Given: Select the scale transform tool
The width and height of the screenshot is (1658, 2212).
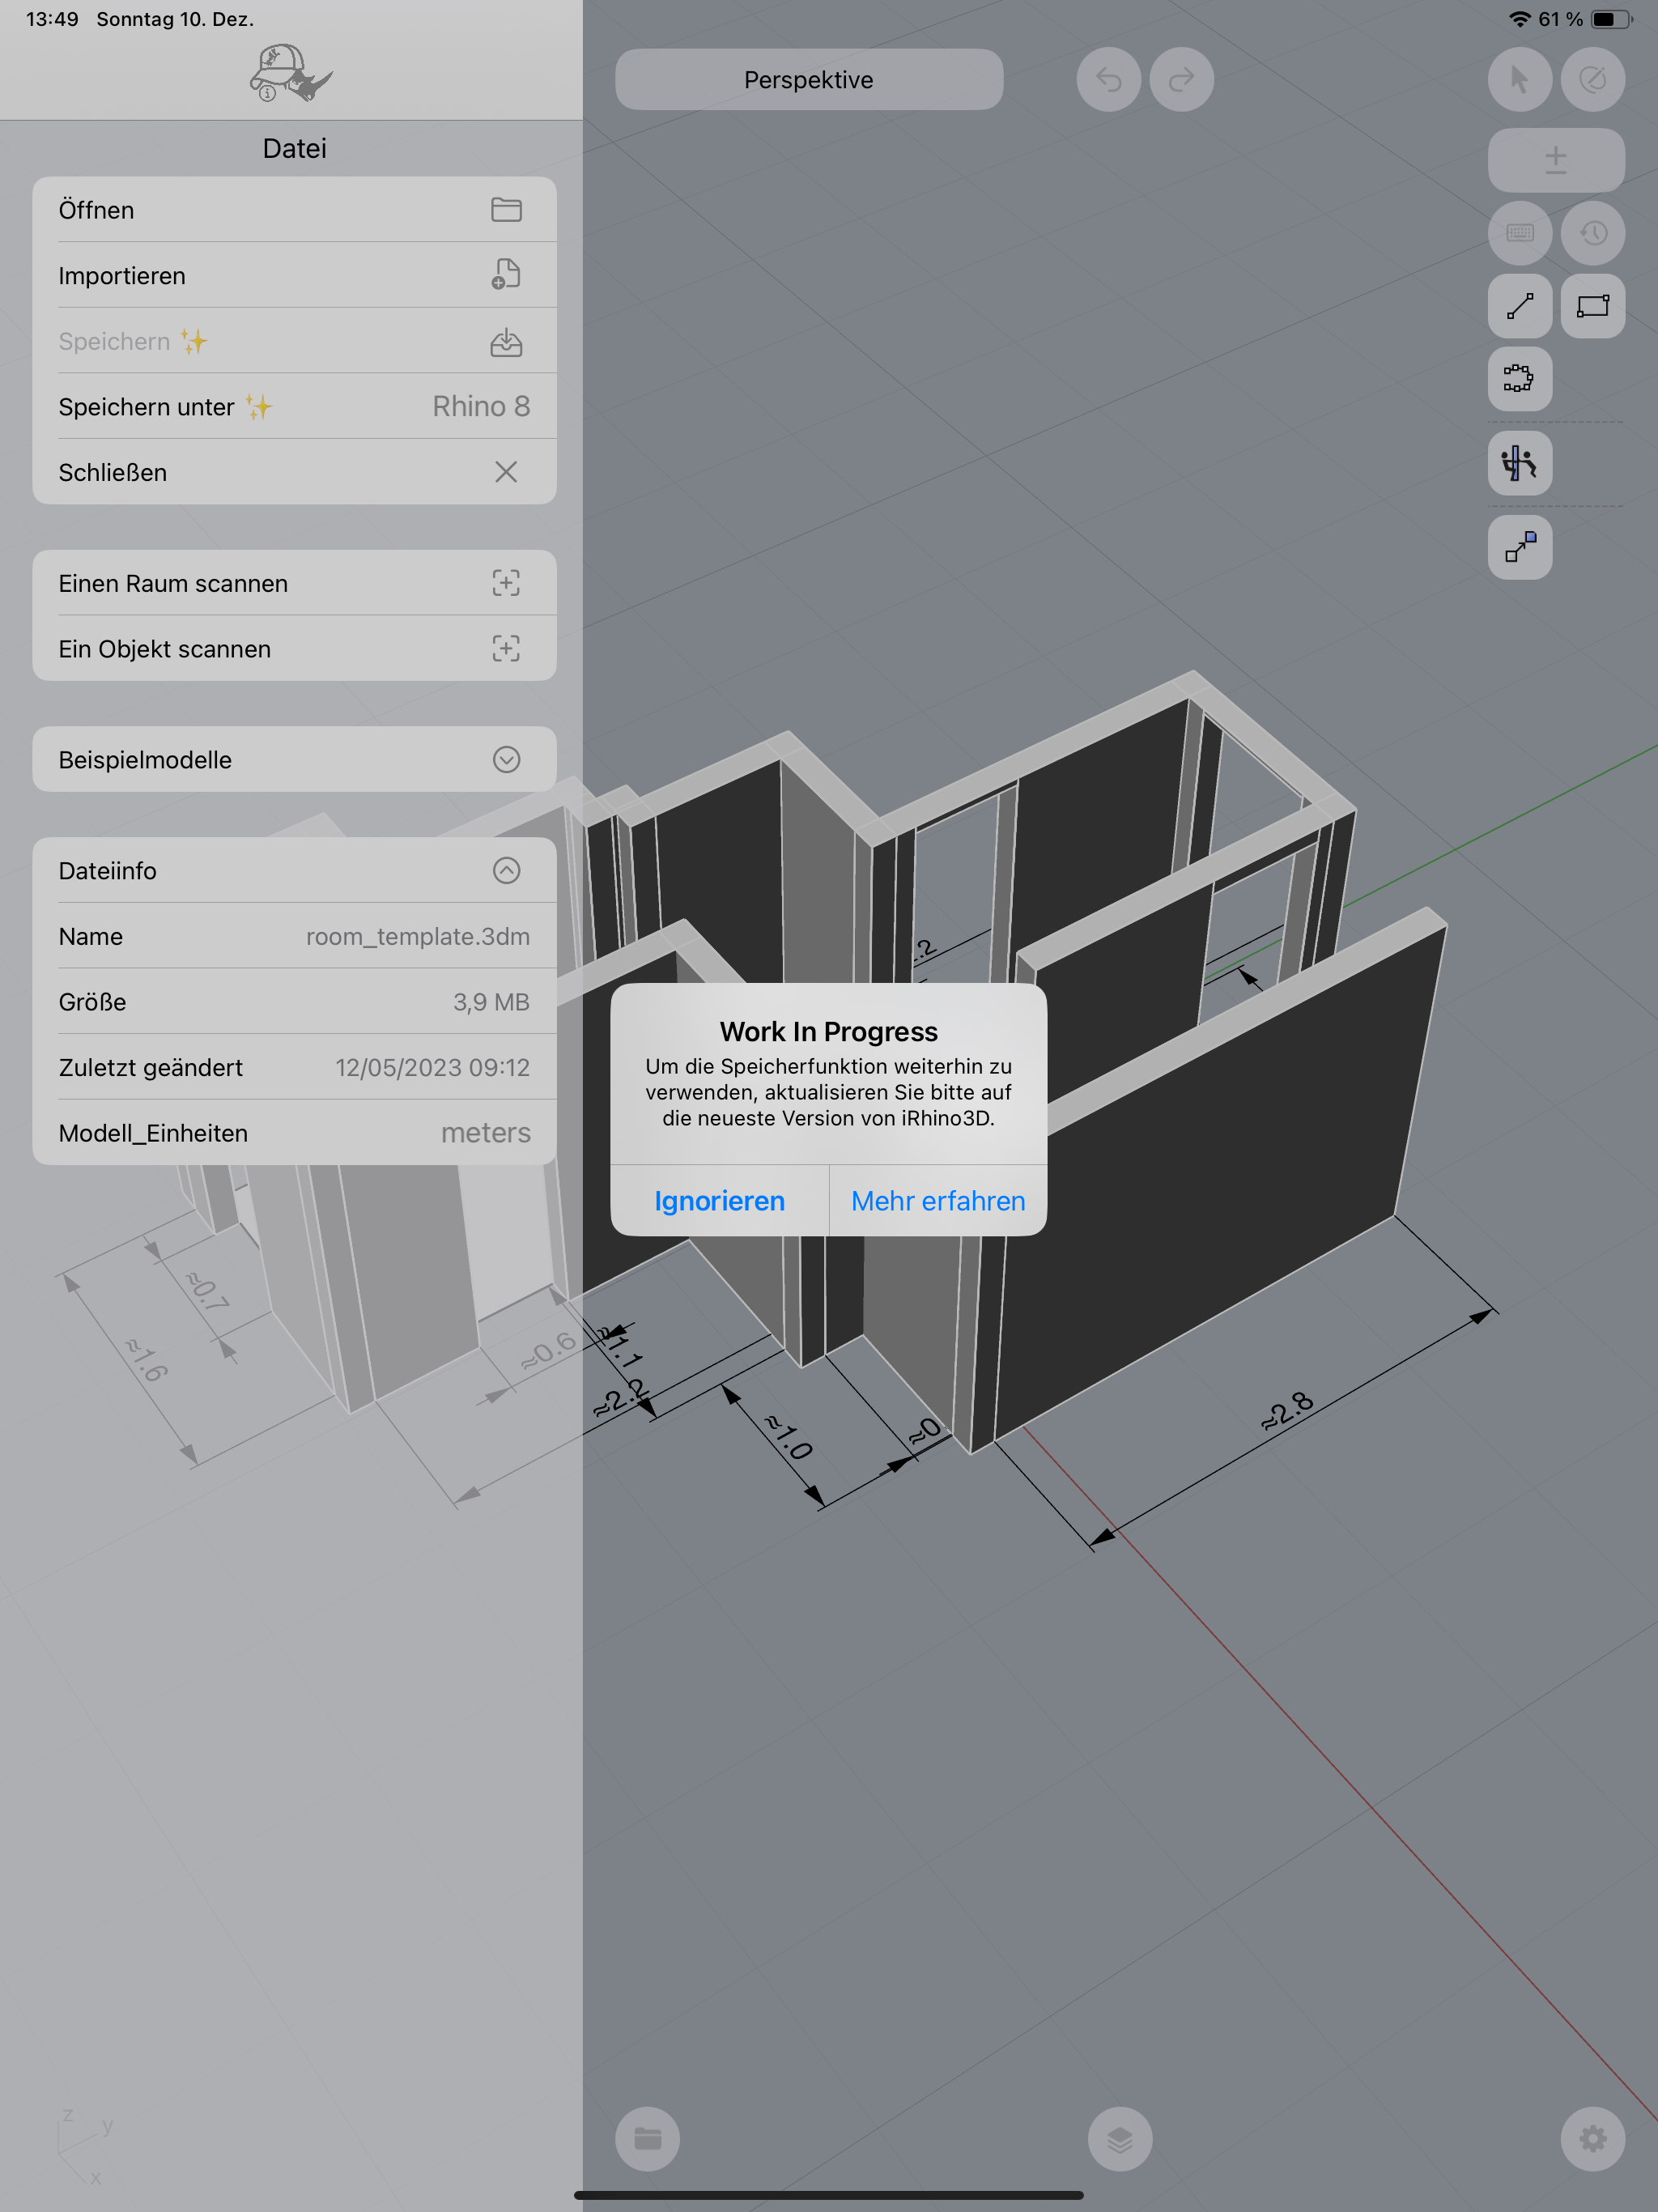Looking at the screenshot, I should point(1519,547).
